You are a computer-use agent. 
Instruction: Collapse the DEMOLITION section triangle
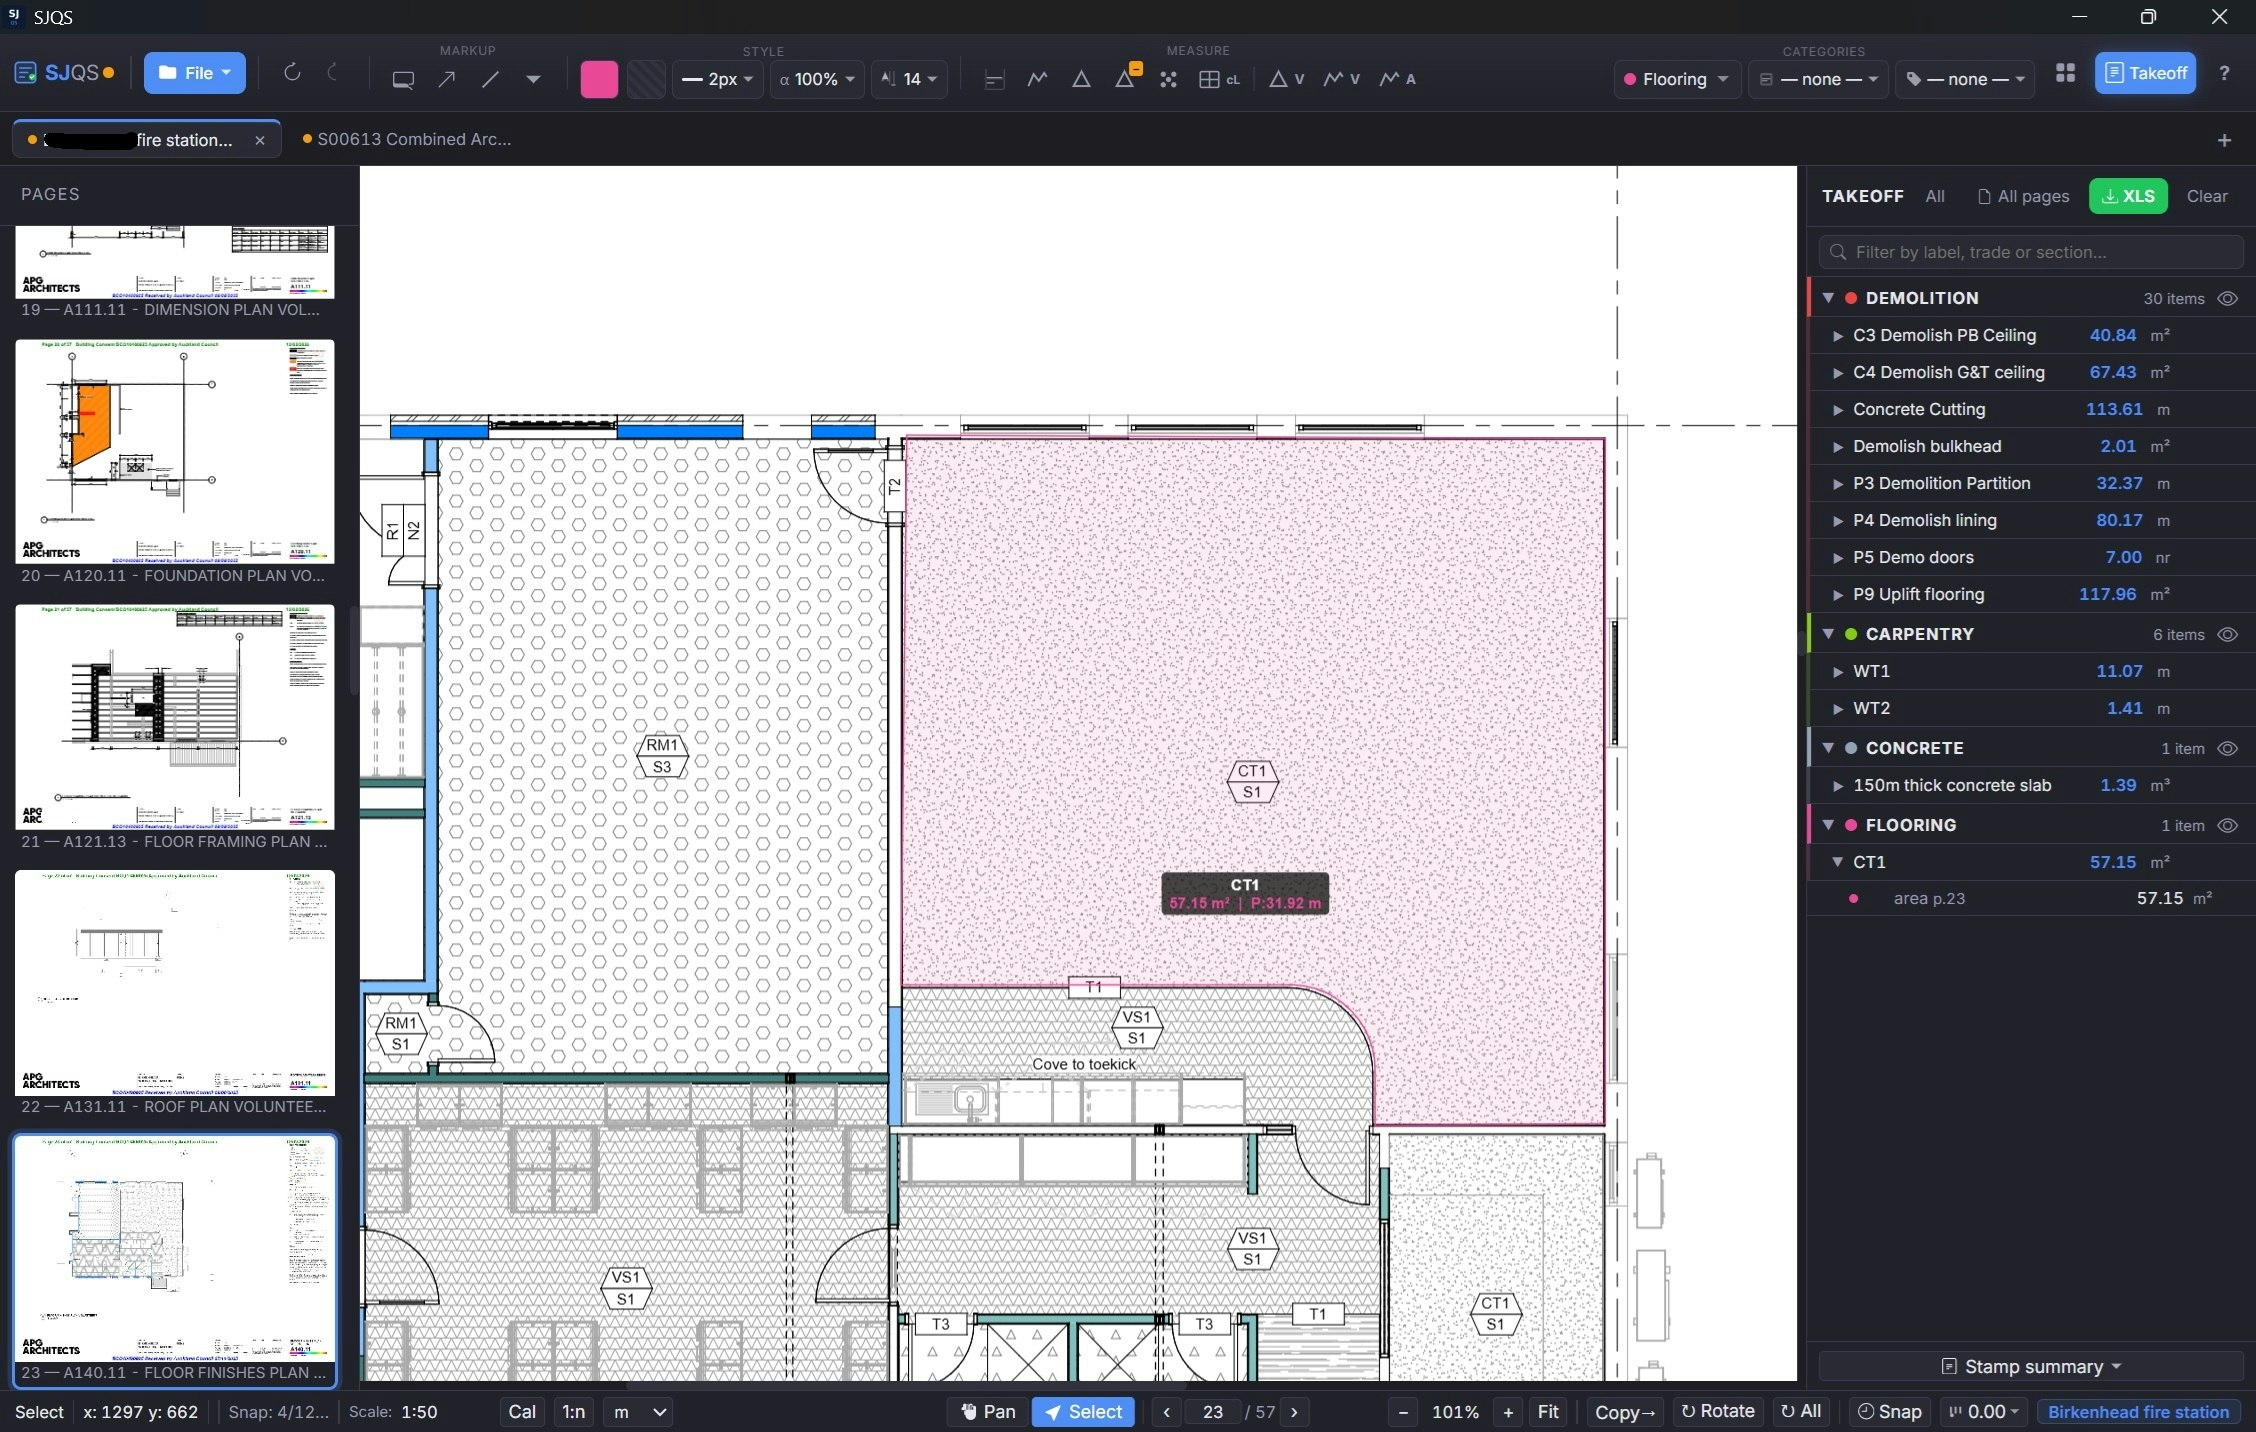[x=1828, y=298]
